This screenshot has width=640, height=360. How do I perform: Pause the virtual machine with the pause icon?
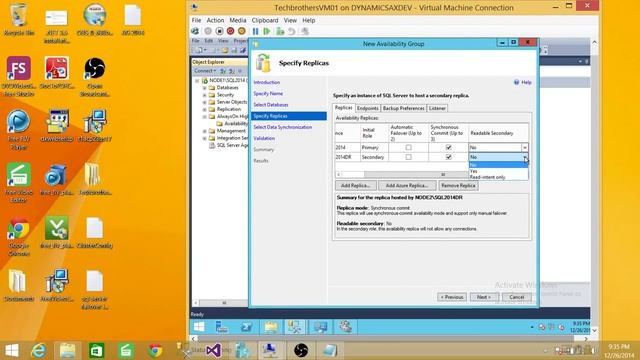pyautogui.click(x=256, y=31)
